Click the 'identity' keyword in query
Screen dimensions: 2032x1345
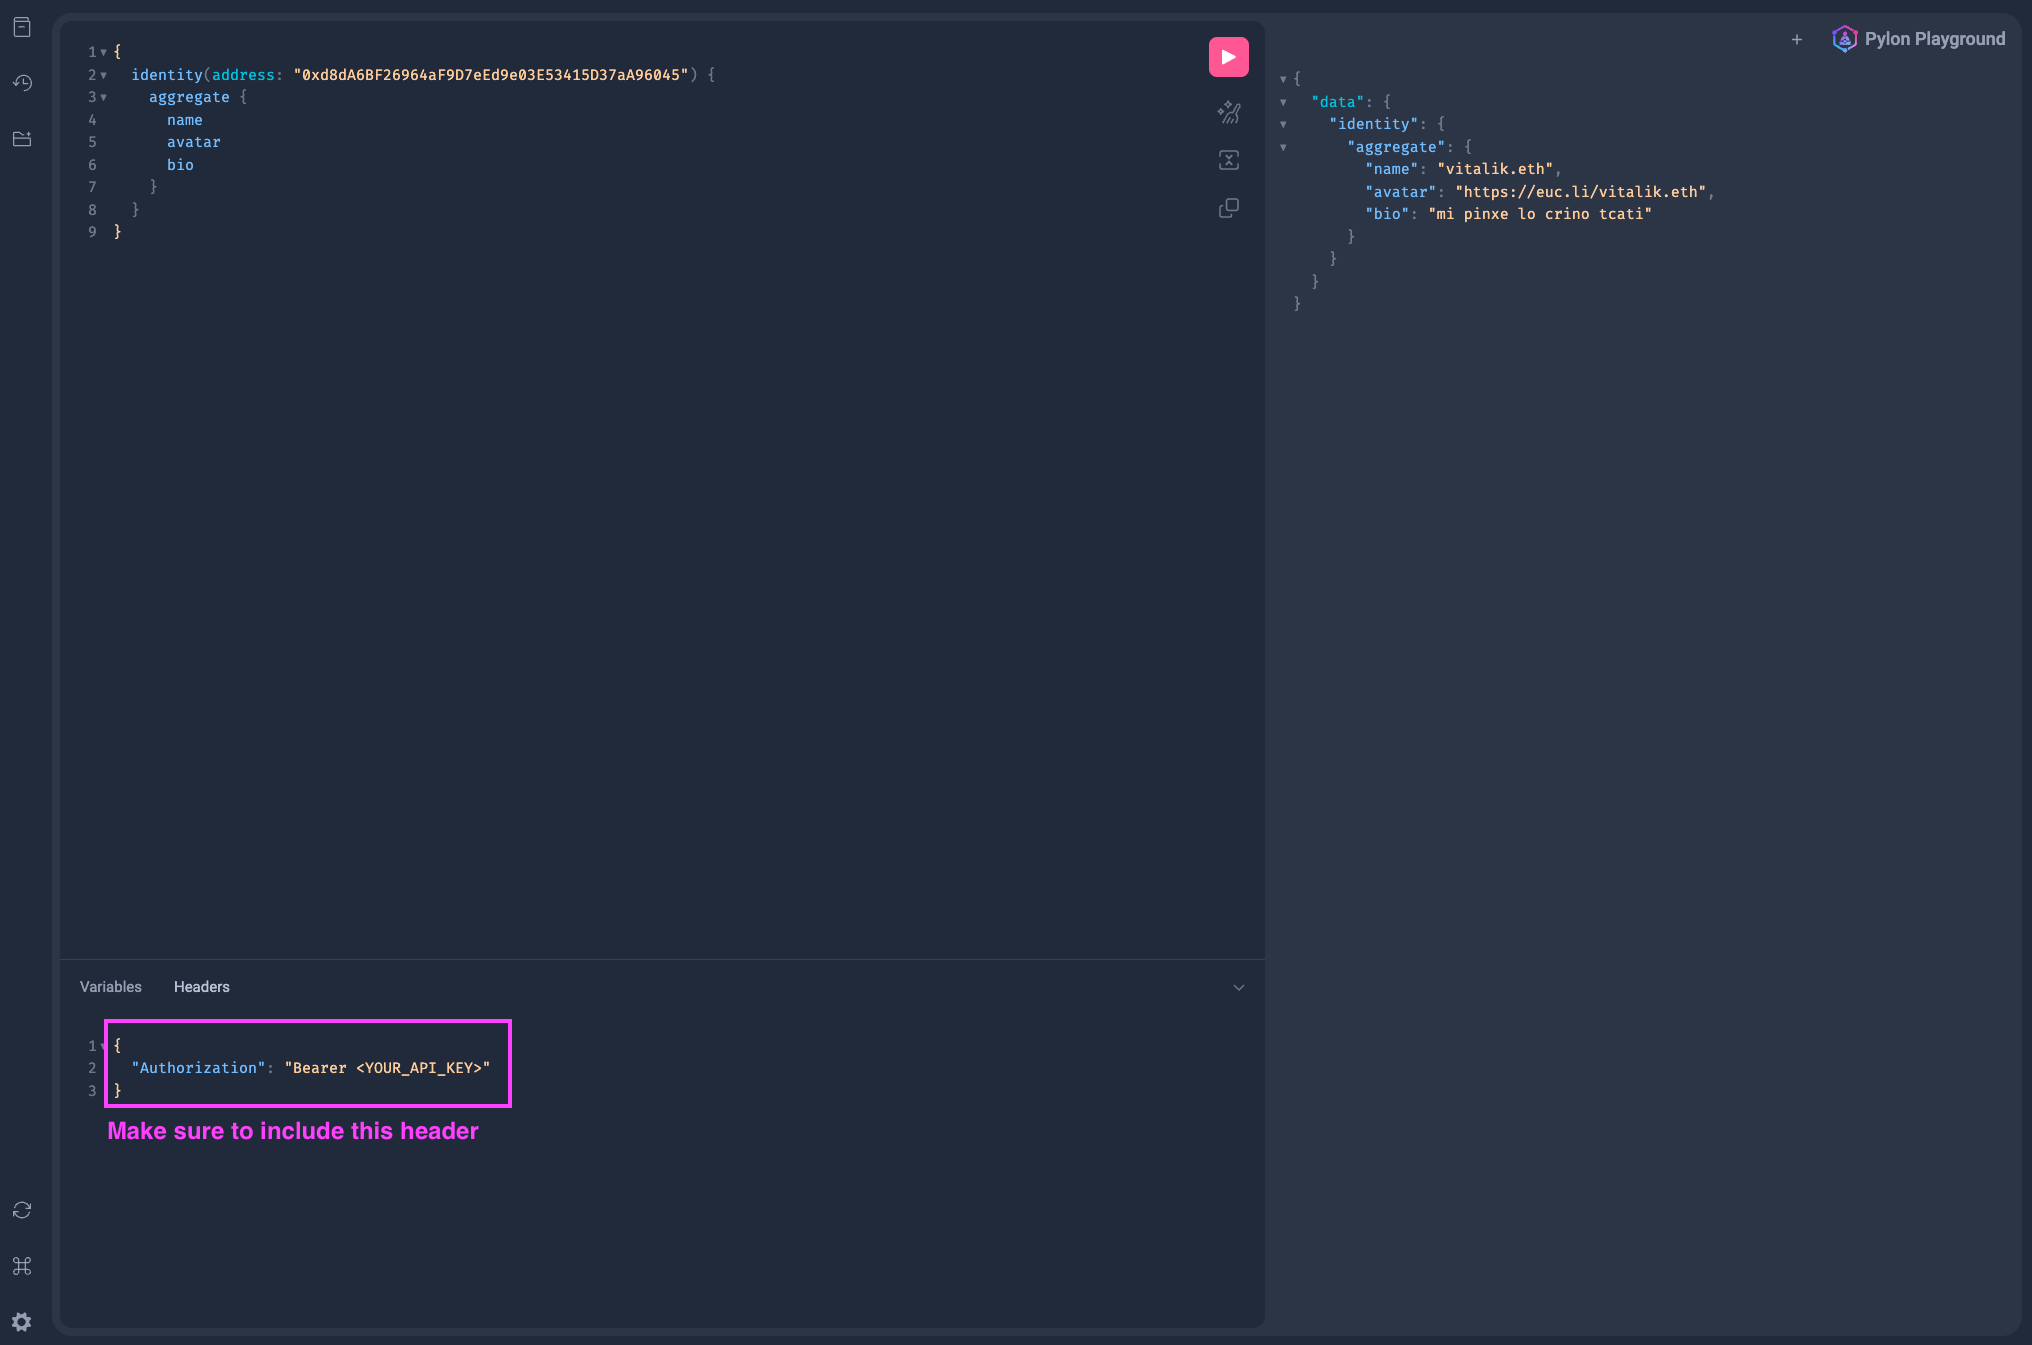167,75
